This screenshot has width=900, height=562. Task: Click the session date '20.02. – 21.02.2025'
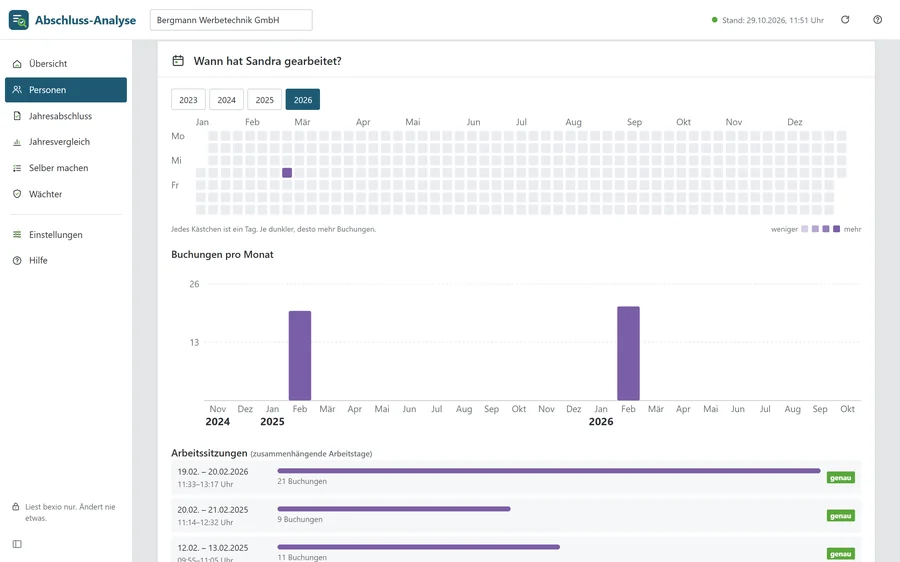tap(213, 509)
